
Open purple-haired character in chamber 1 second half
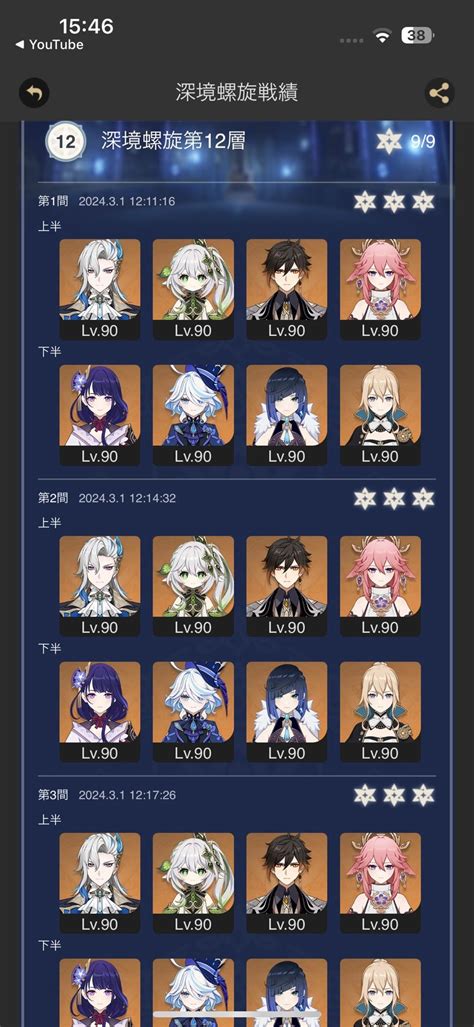pyautogui.click(x=100, y=415)
